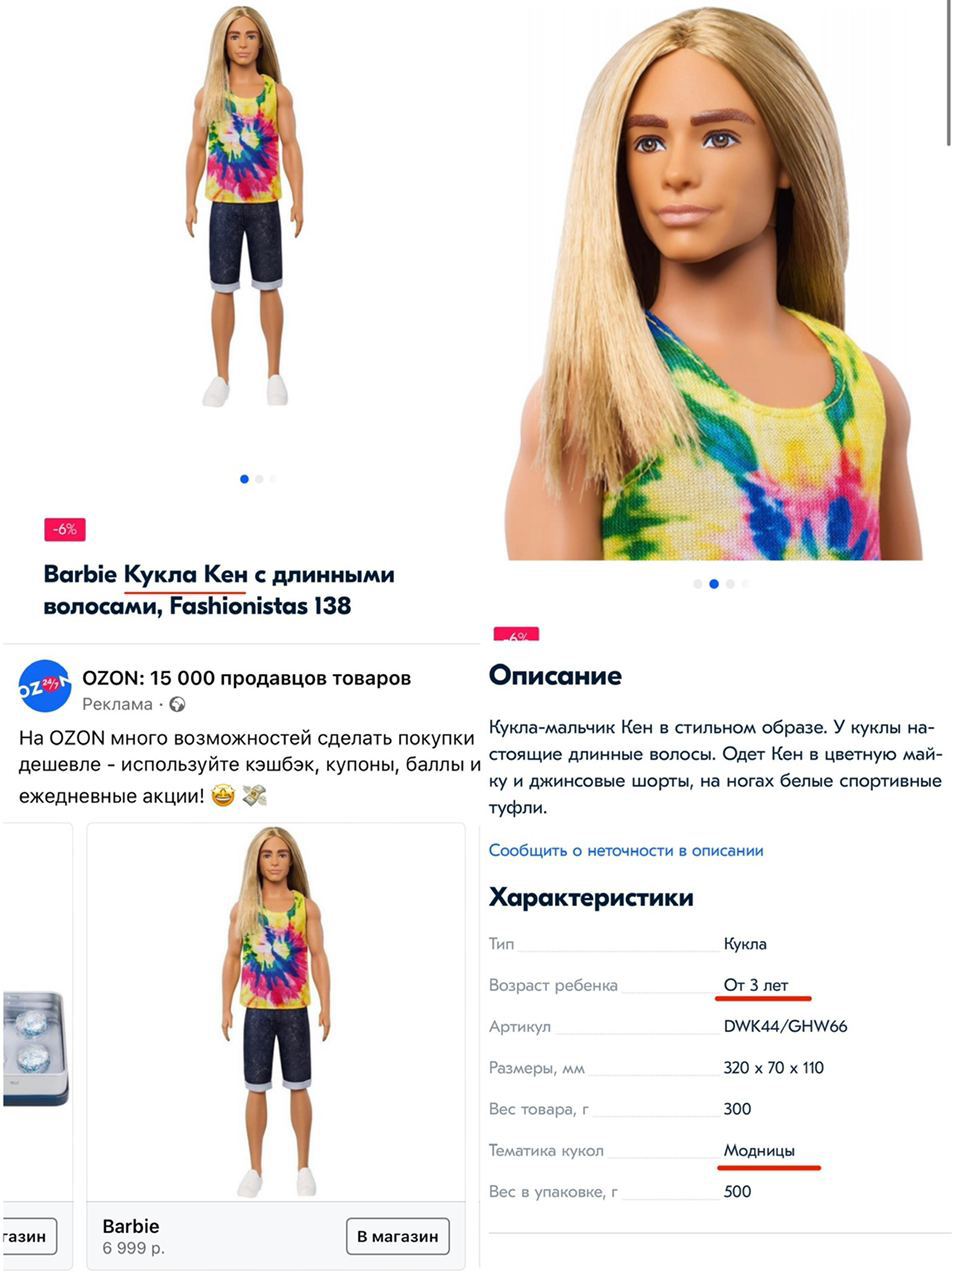Image resolution: width=960 pixels, height=1280 pixels.
Task: Click the Barbie Кукла Кен product title
Action: [219, 590]
